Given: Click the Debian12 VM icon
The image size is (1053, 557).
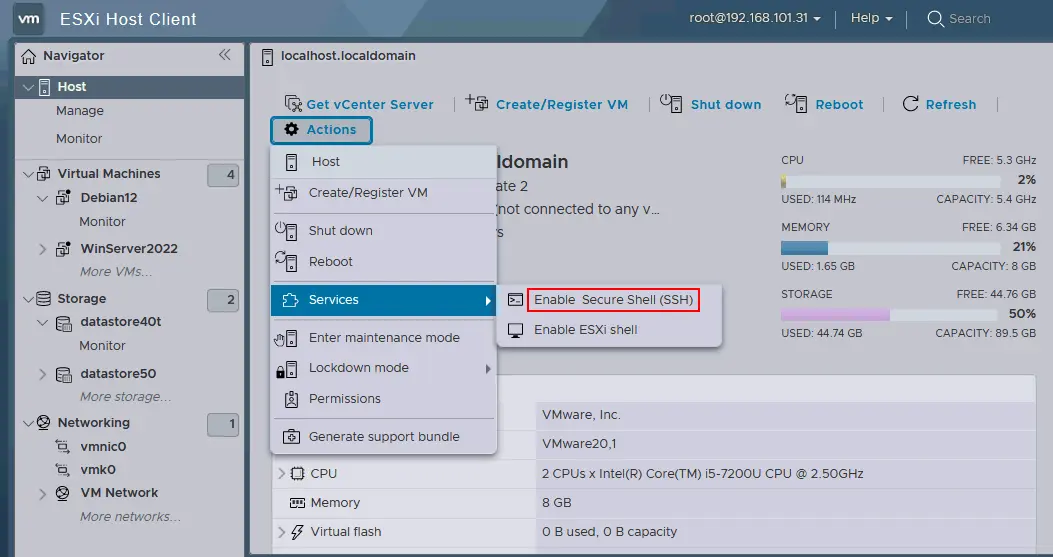Looking at the screenshot, I should (x=64, y=198).
